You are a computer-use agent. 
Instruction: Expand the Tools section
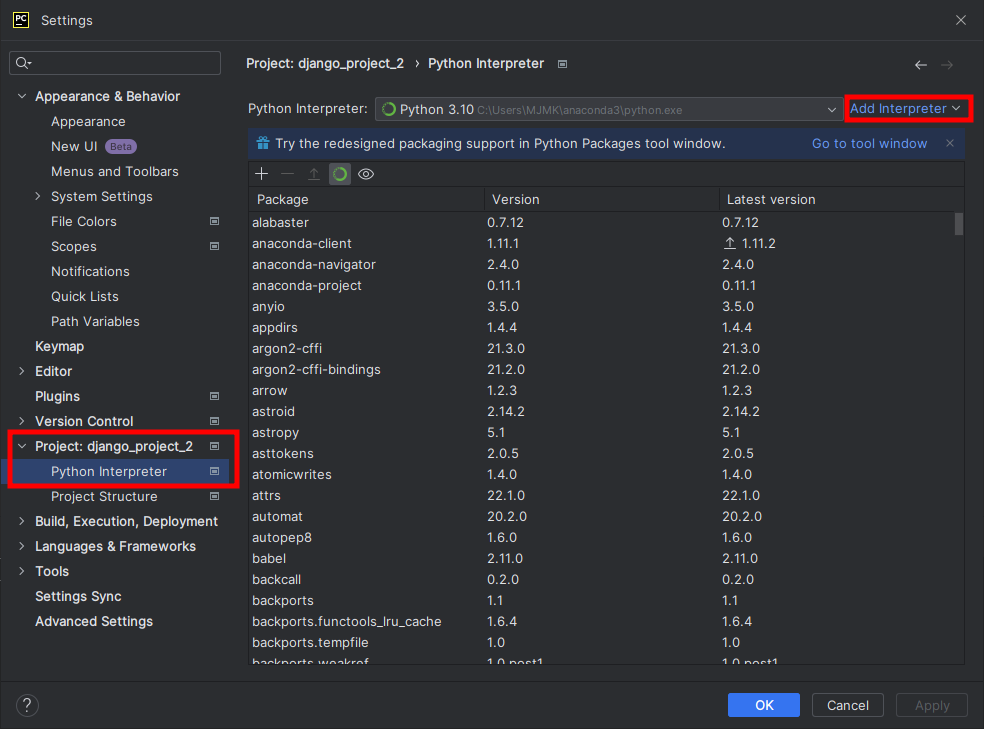[x=22, y=572]
